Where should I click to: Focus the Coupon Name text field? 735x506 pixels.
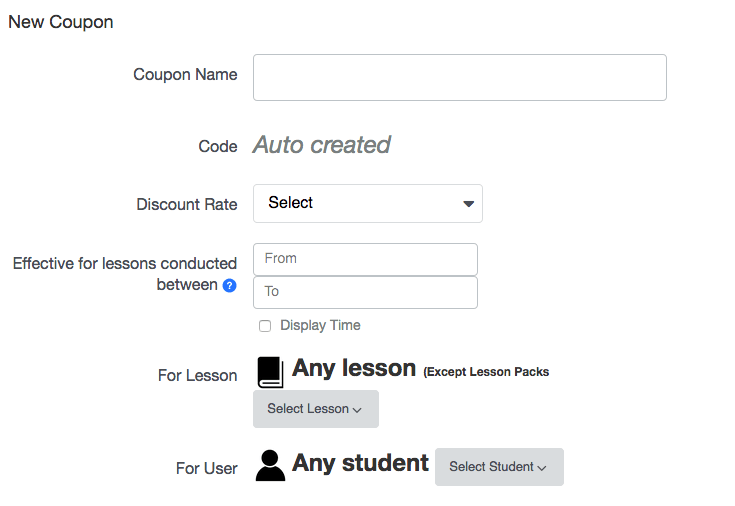tap(460, 77)
